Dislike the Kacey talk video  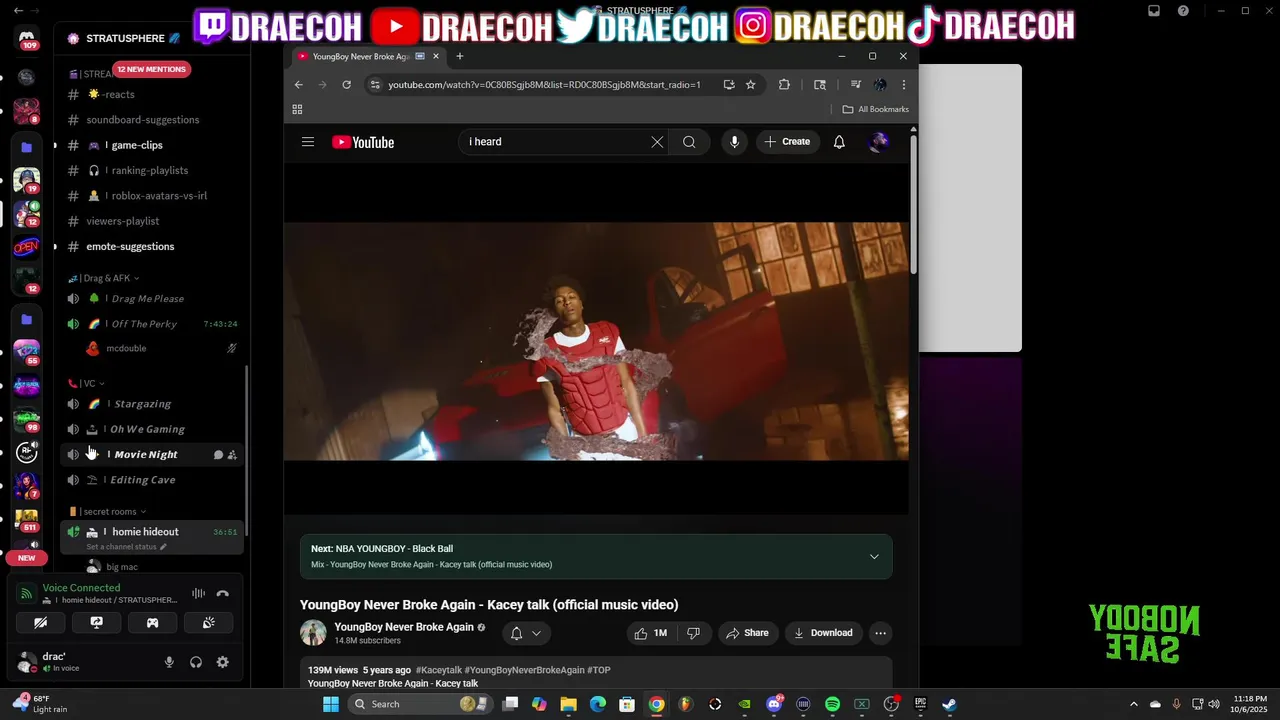point(694,633)
